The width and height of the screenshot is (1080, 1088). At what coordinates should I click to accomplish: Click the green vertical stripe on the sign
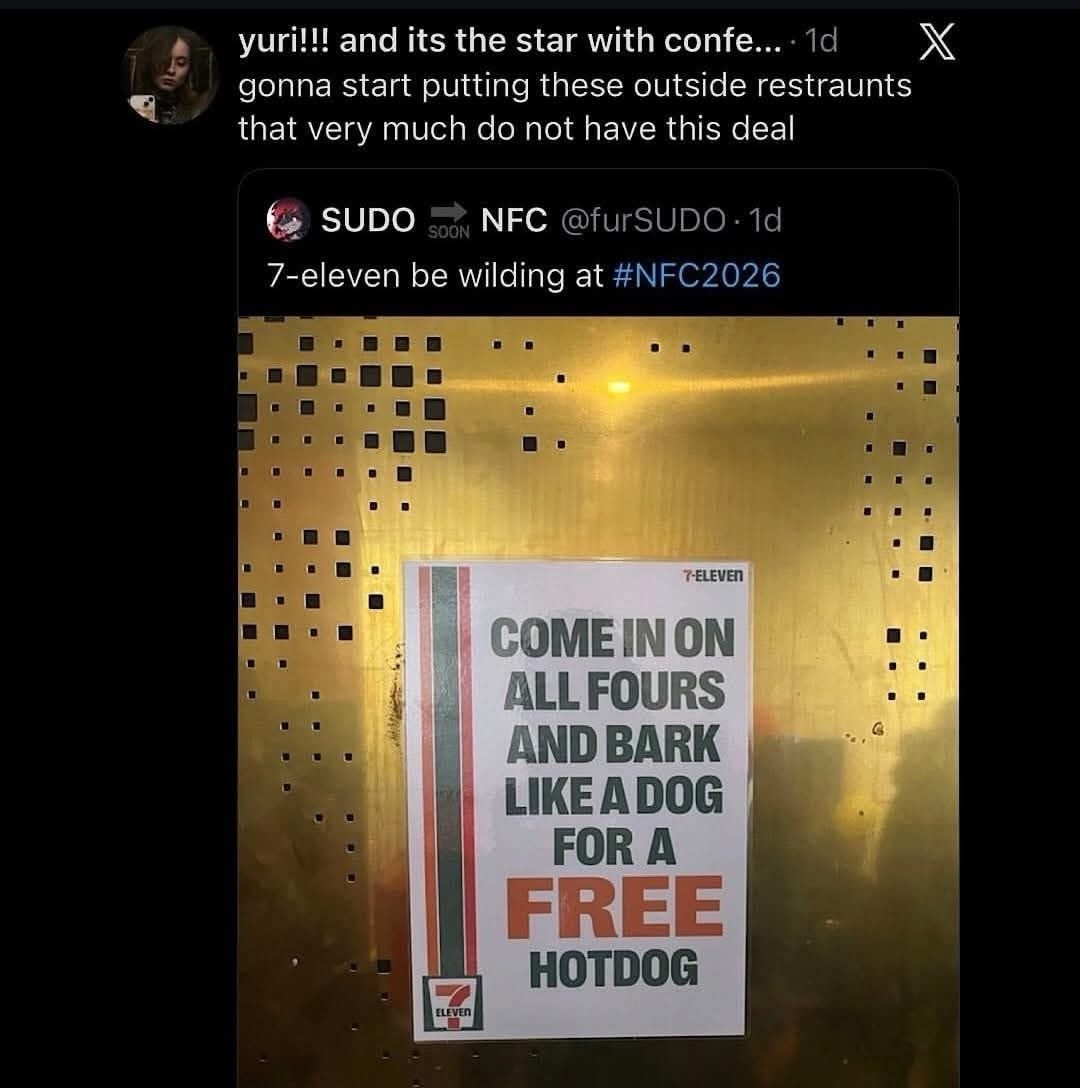pyautogui.click(x=448, y=770)
